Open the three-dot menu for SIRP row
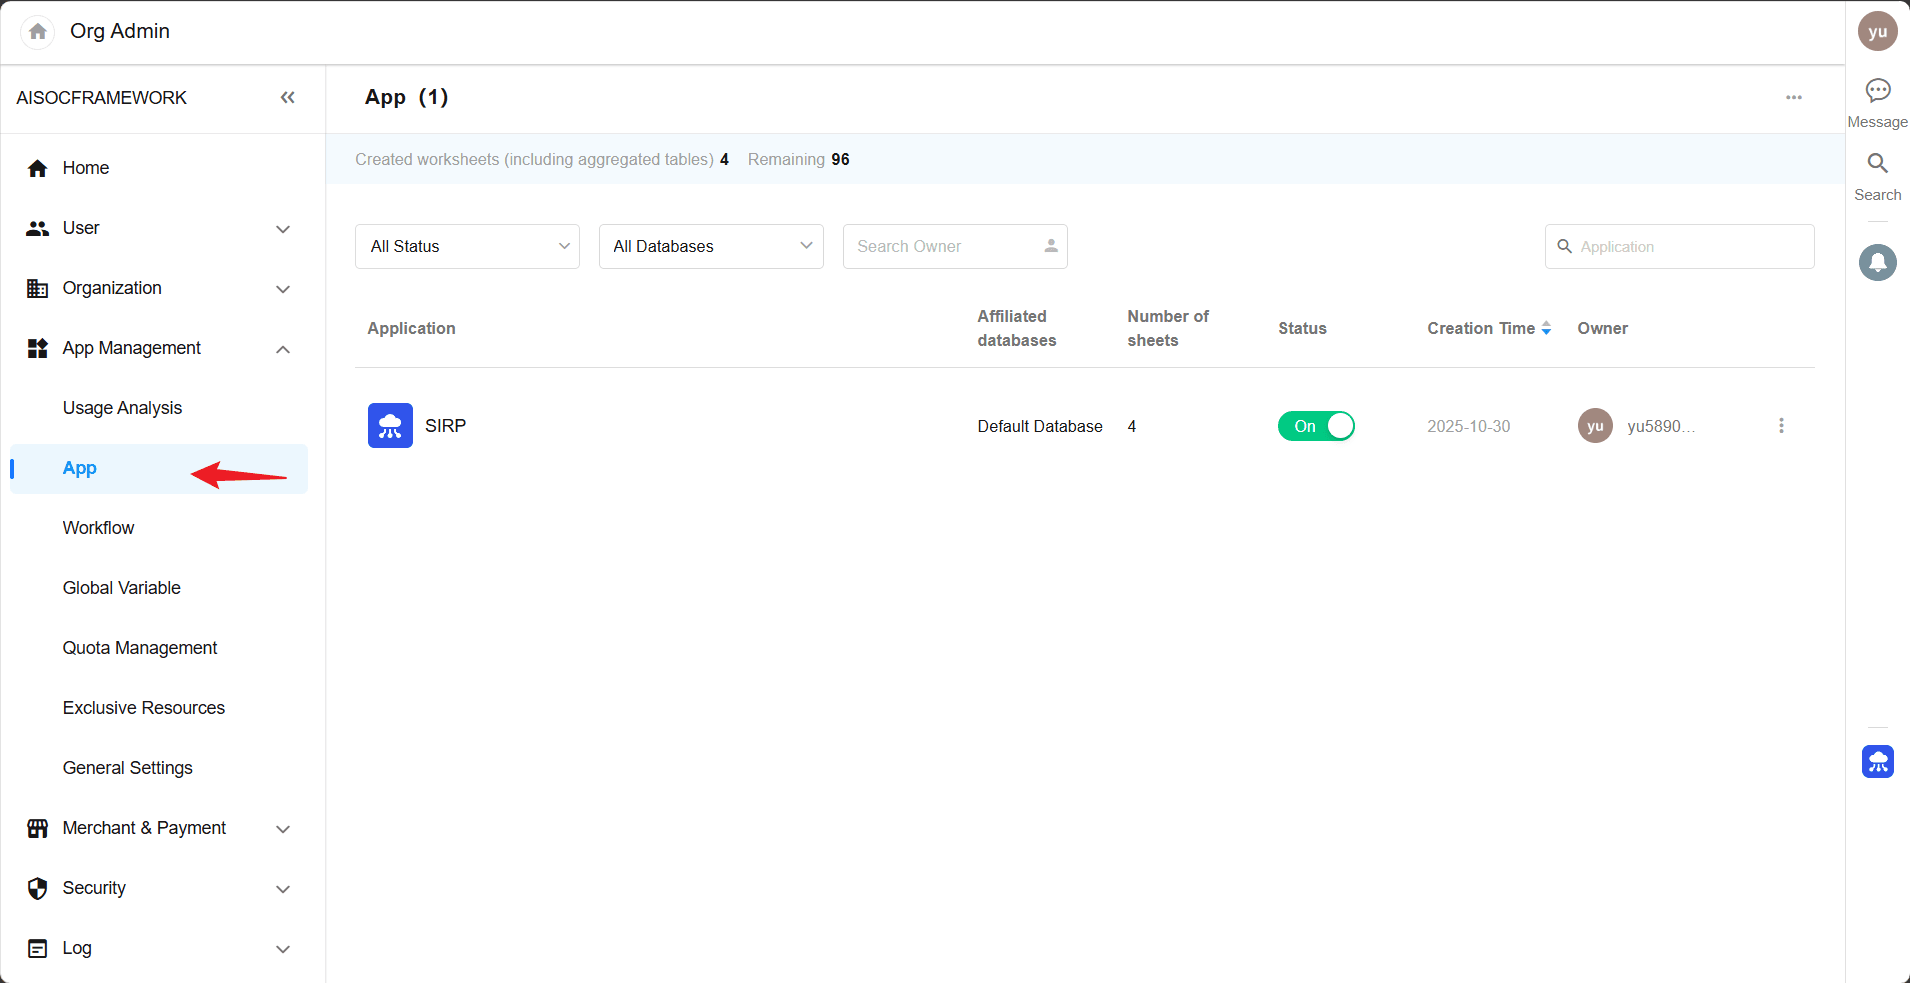 [1780, 426]
